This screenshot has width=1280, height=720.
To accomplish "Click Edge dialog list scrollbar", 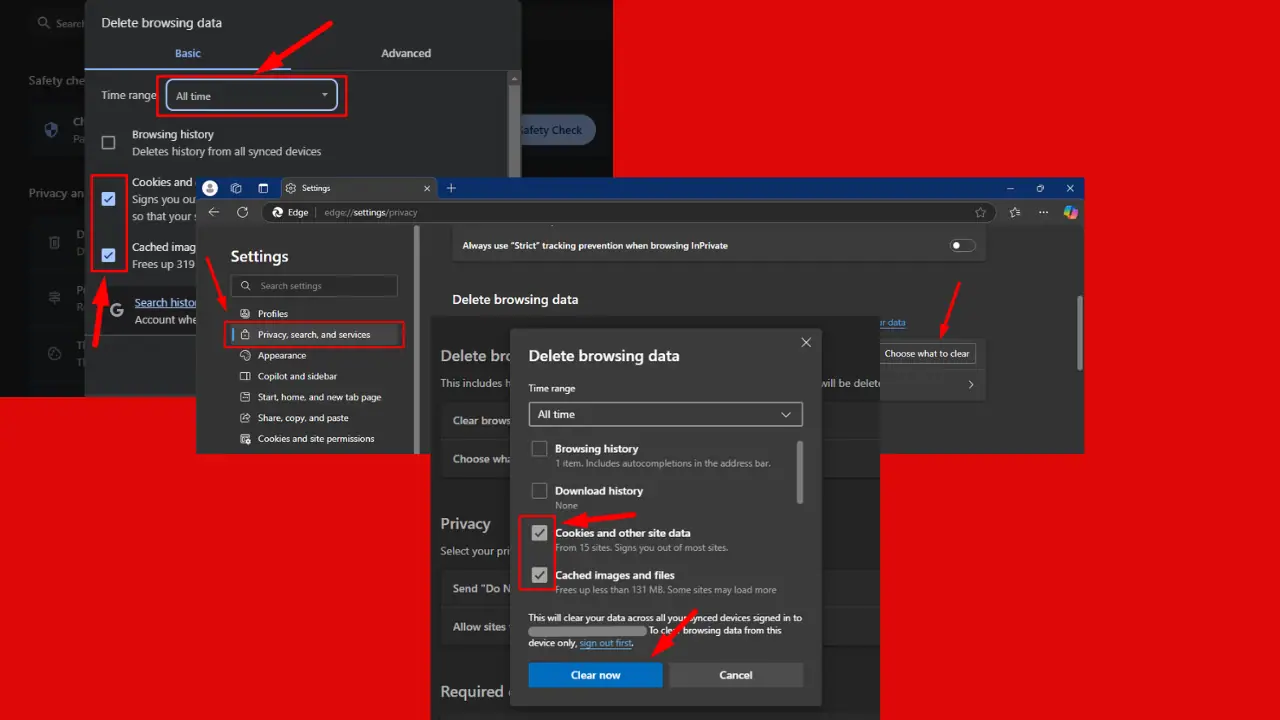I will (799, 472).
